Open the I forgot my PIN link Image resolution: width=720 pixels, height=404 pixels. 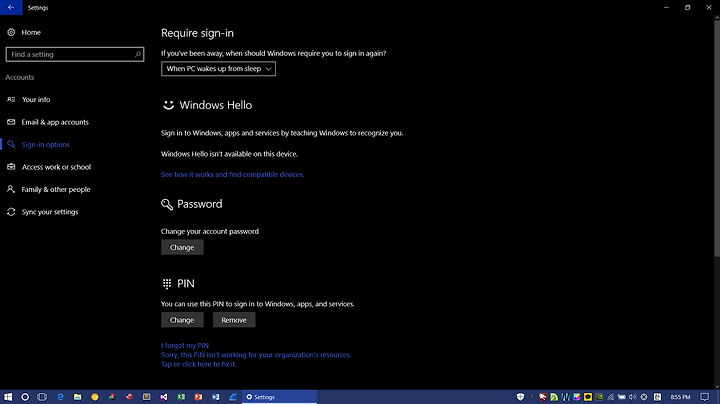[x=185, y=345]
